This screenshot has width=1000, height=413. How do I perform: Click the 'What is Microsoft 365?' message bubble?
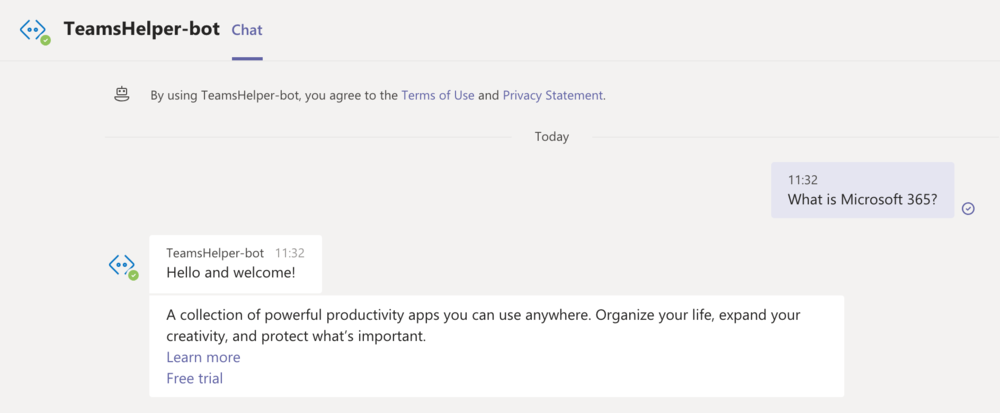click(862, 190)
